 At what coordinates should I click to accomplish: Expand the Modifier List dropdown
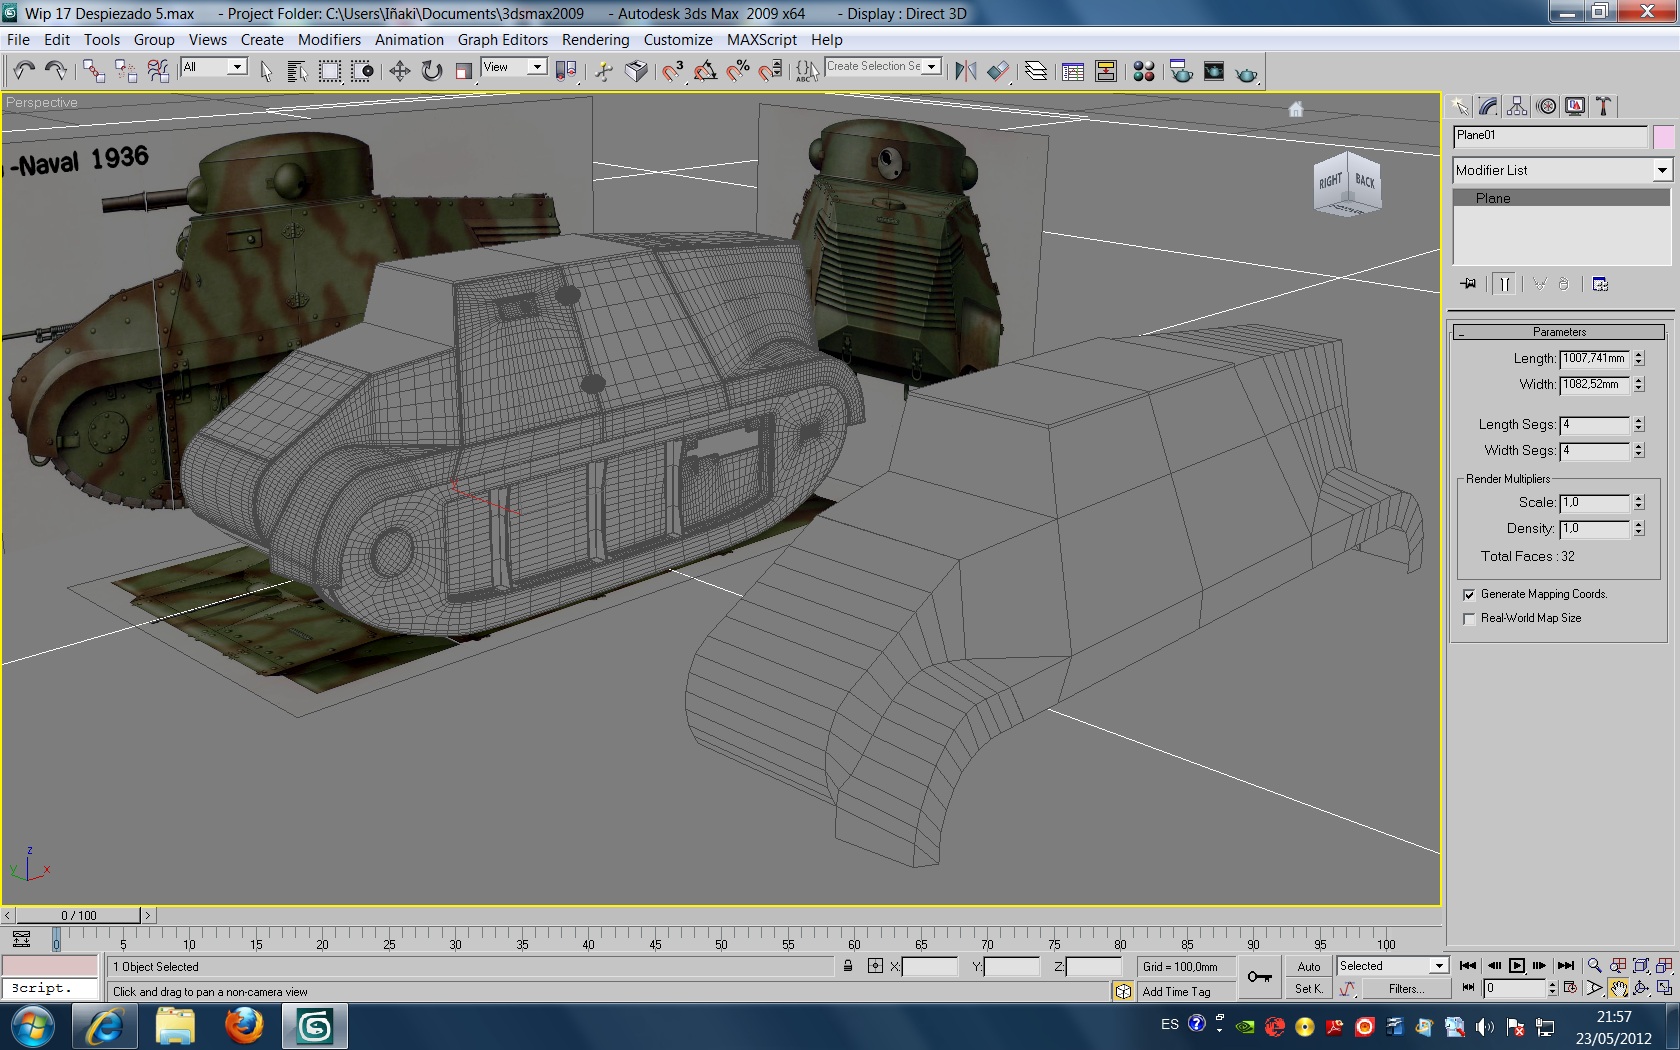pyautogui.click(x=1661, y=171)
